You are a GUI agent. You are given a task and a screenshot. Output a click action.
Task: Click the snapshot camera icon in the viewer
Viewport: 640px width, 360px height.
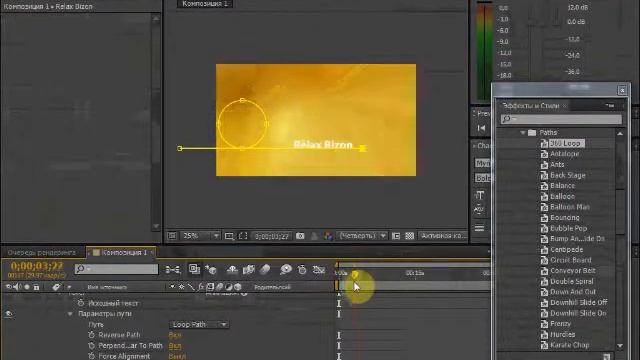click(x=300, y=236)
